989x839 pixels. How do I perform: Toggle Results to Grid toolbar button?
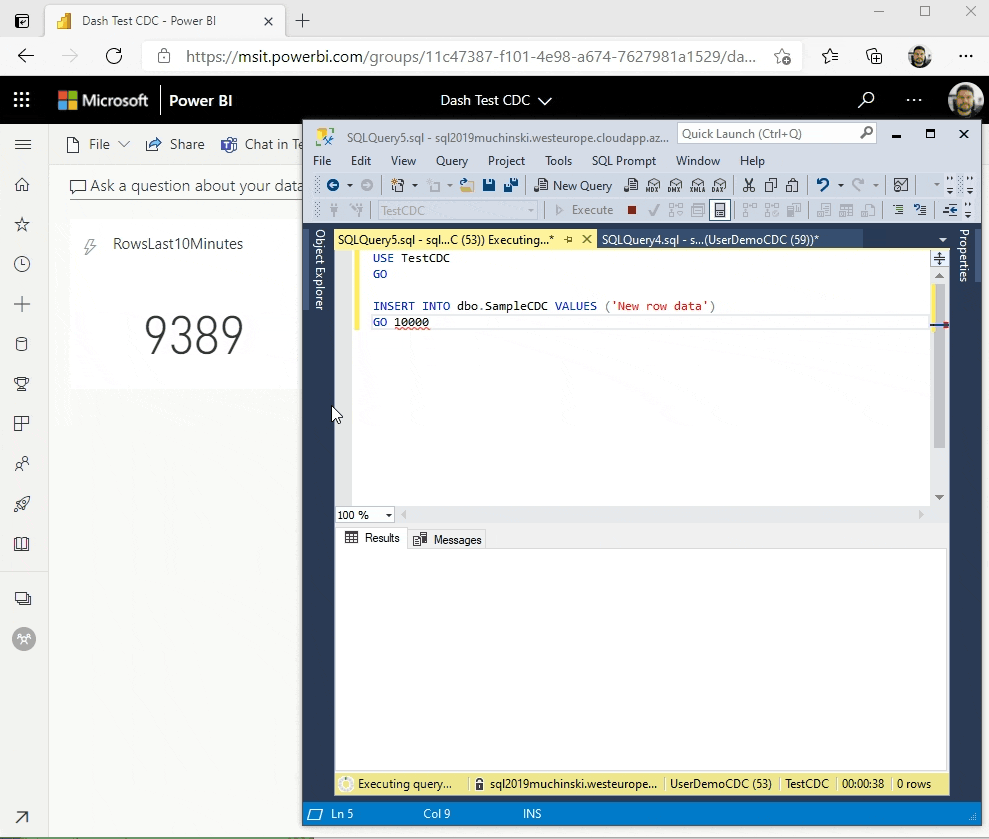(x=719, y=210)
